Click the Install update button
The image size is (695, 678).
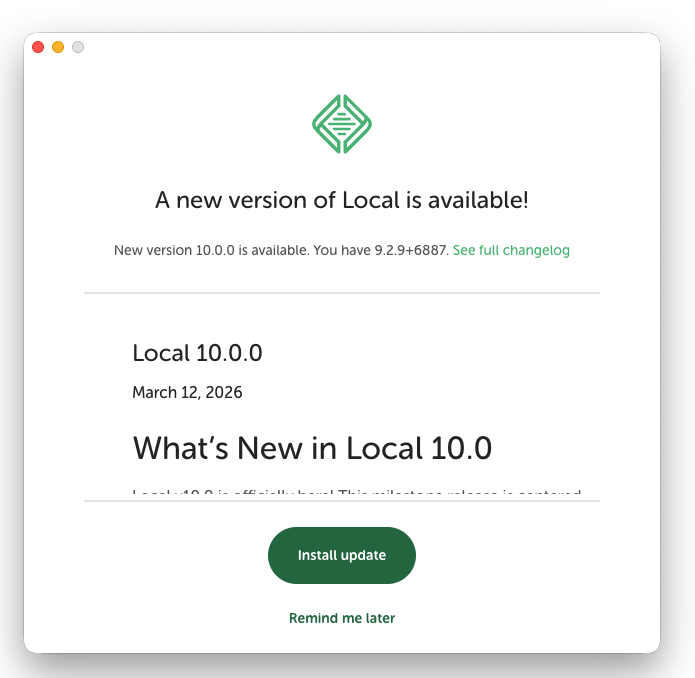pos(342,555)
